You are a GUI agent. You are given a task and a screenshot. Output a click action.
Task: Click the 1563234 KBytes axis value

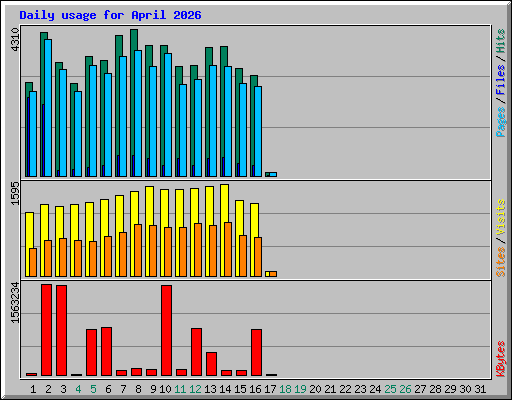click(x=15, y=302)
